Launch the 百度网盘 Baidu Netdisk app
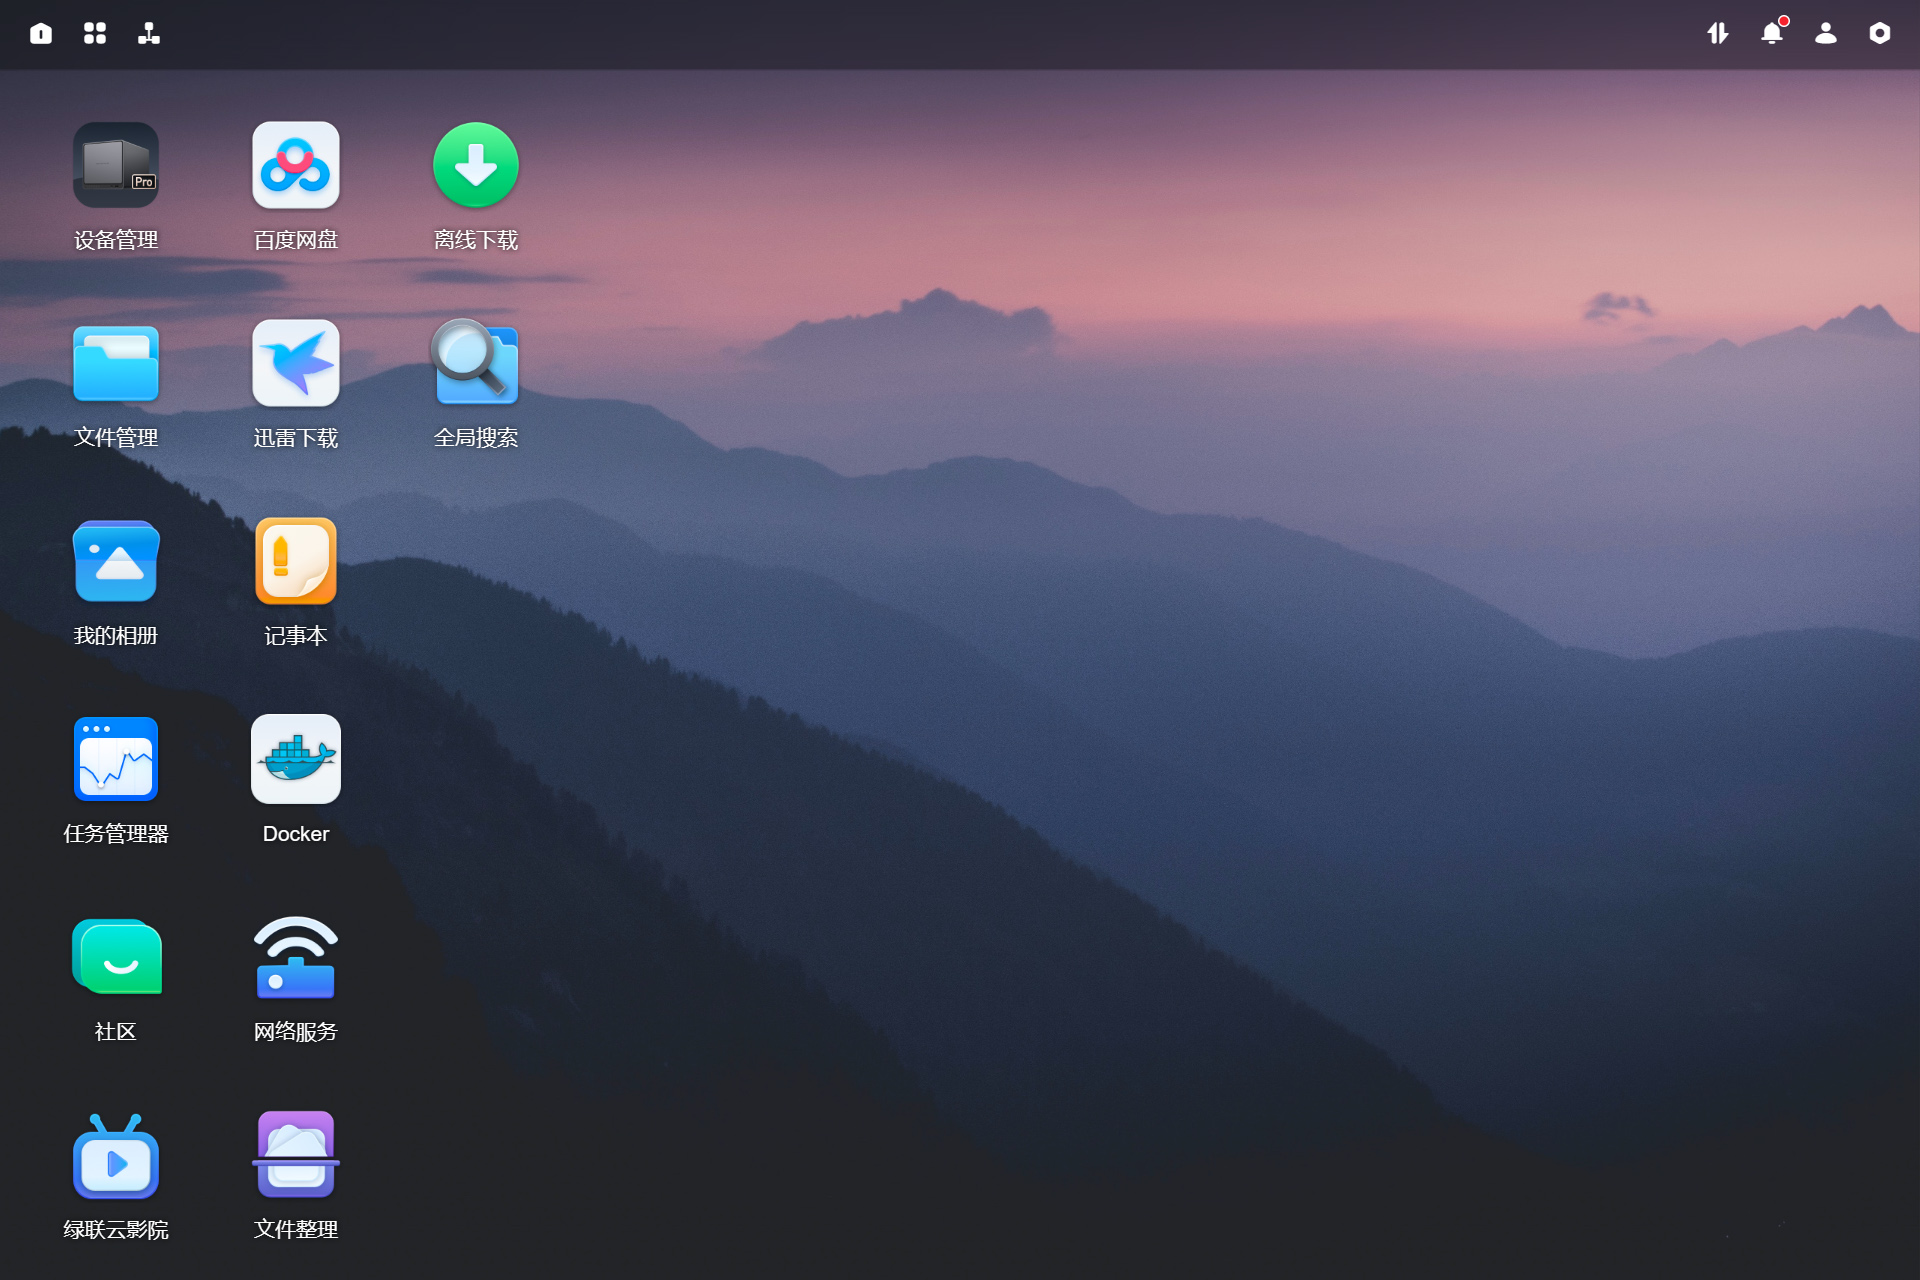This screenshot has width=1920, height=1280. pyautogui.click(x=295, y=166)
